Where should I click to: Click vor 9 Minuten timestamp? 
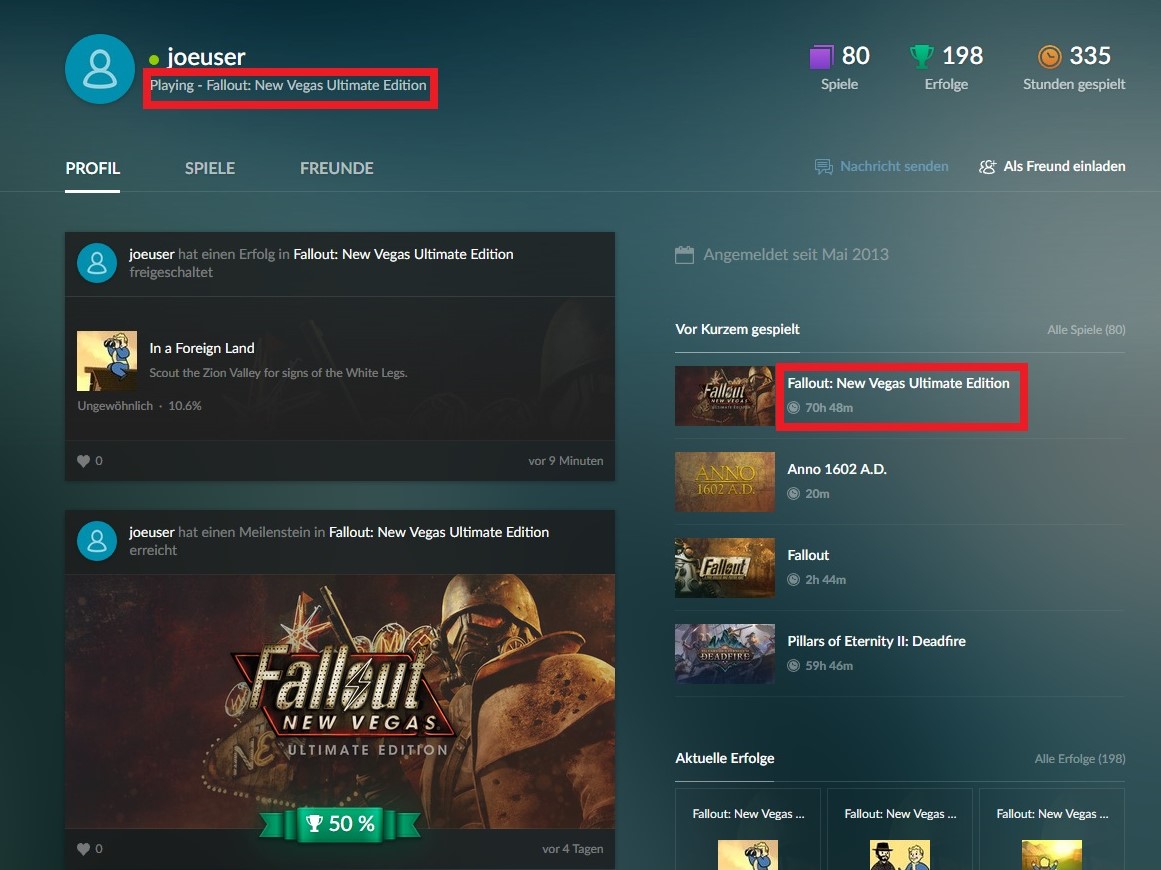coord(566,461)
